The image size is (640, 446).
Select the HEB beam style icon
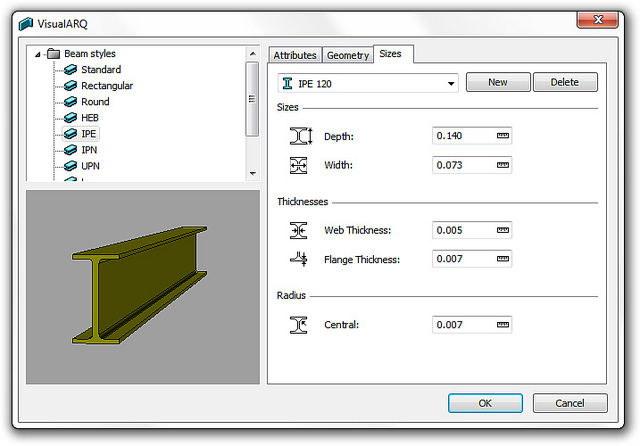point(70,118)
